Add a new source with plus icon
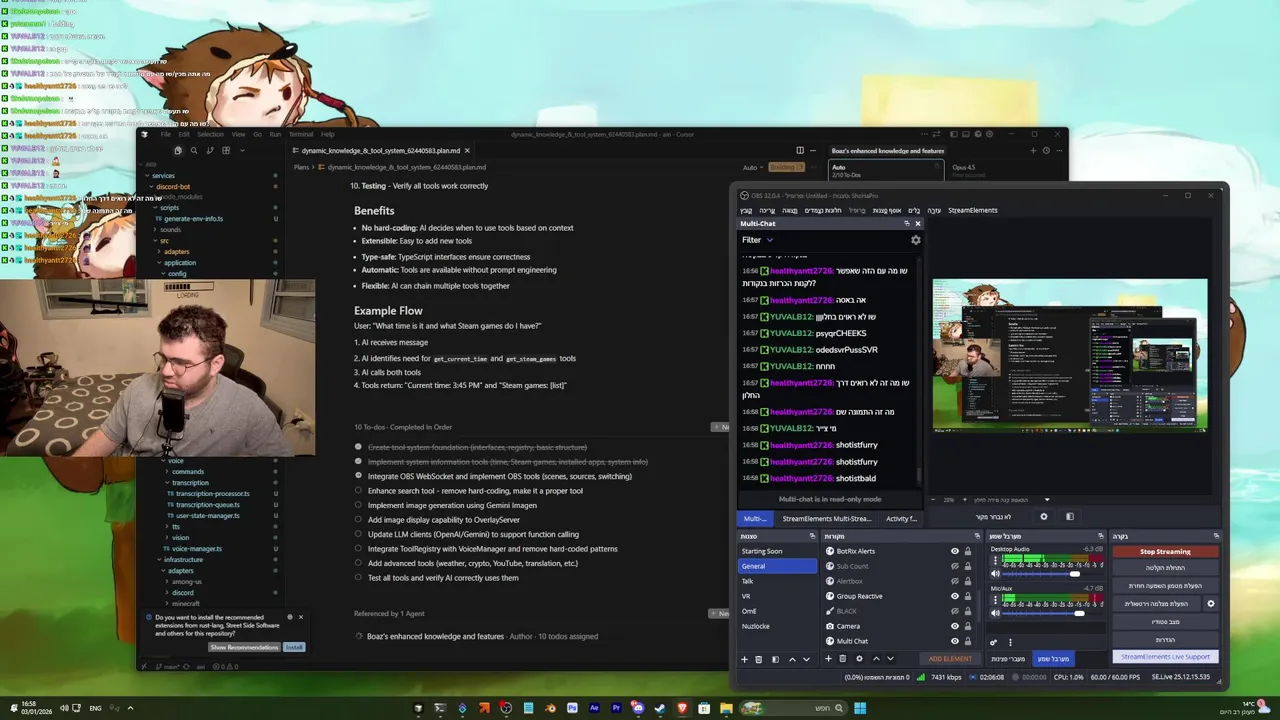The width and height of the screenshot is (1280, 720). [828, 659]
